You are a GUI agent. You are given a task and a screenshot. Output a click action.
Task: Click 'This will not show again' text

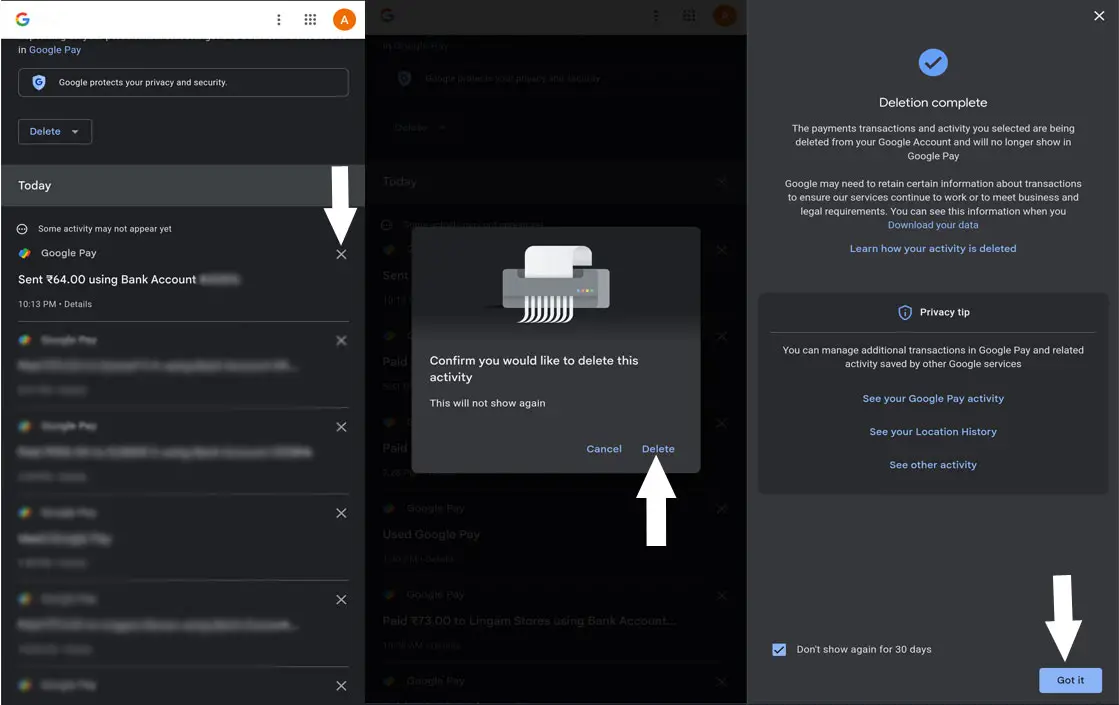pyautogui.click(x=487, y=403)
